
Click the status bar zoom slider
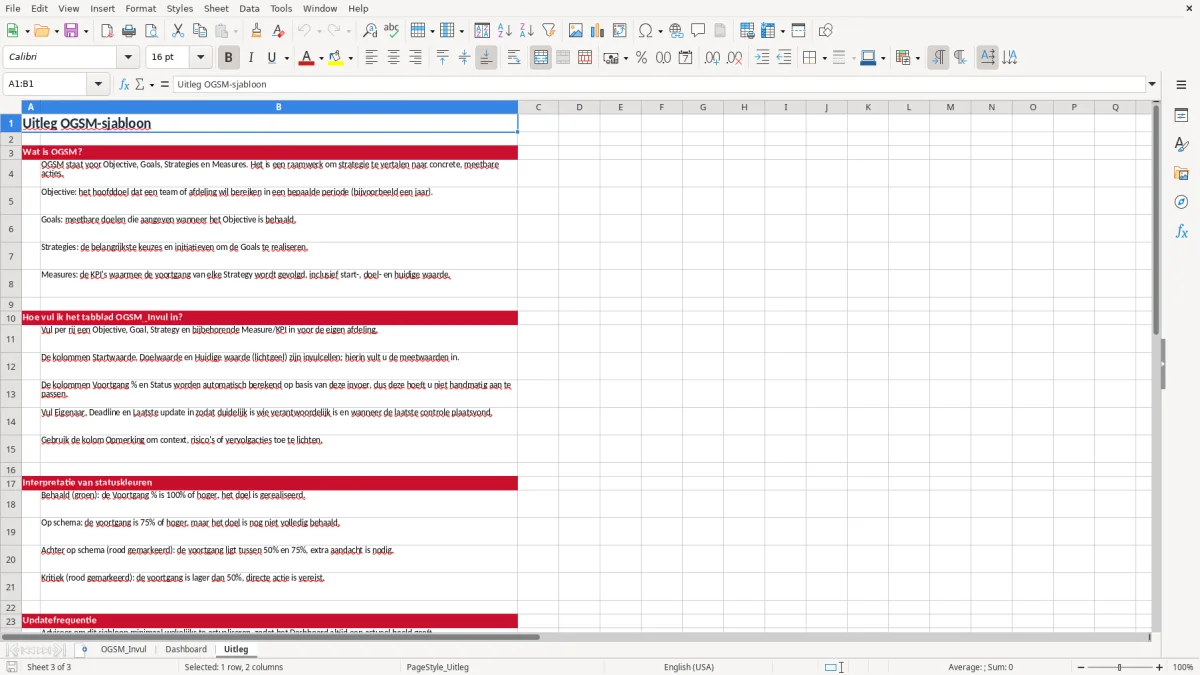(1120, 667)
